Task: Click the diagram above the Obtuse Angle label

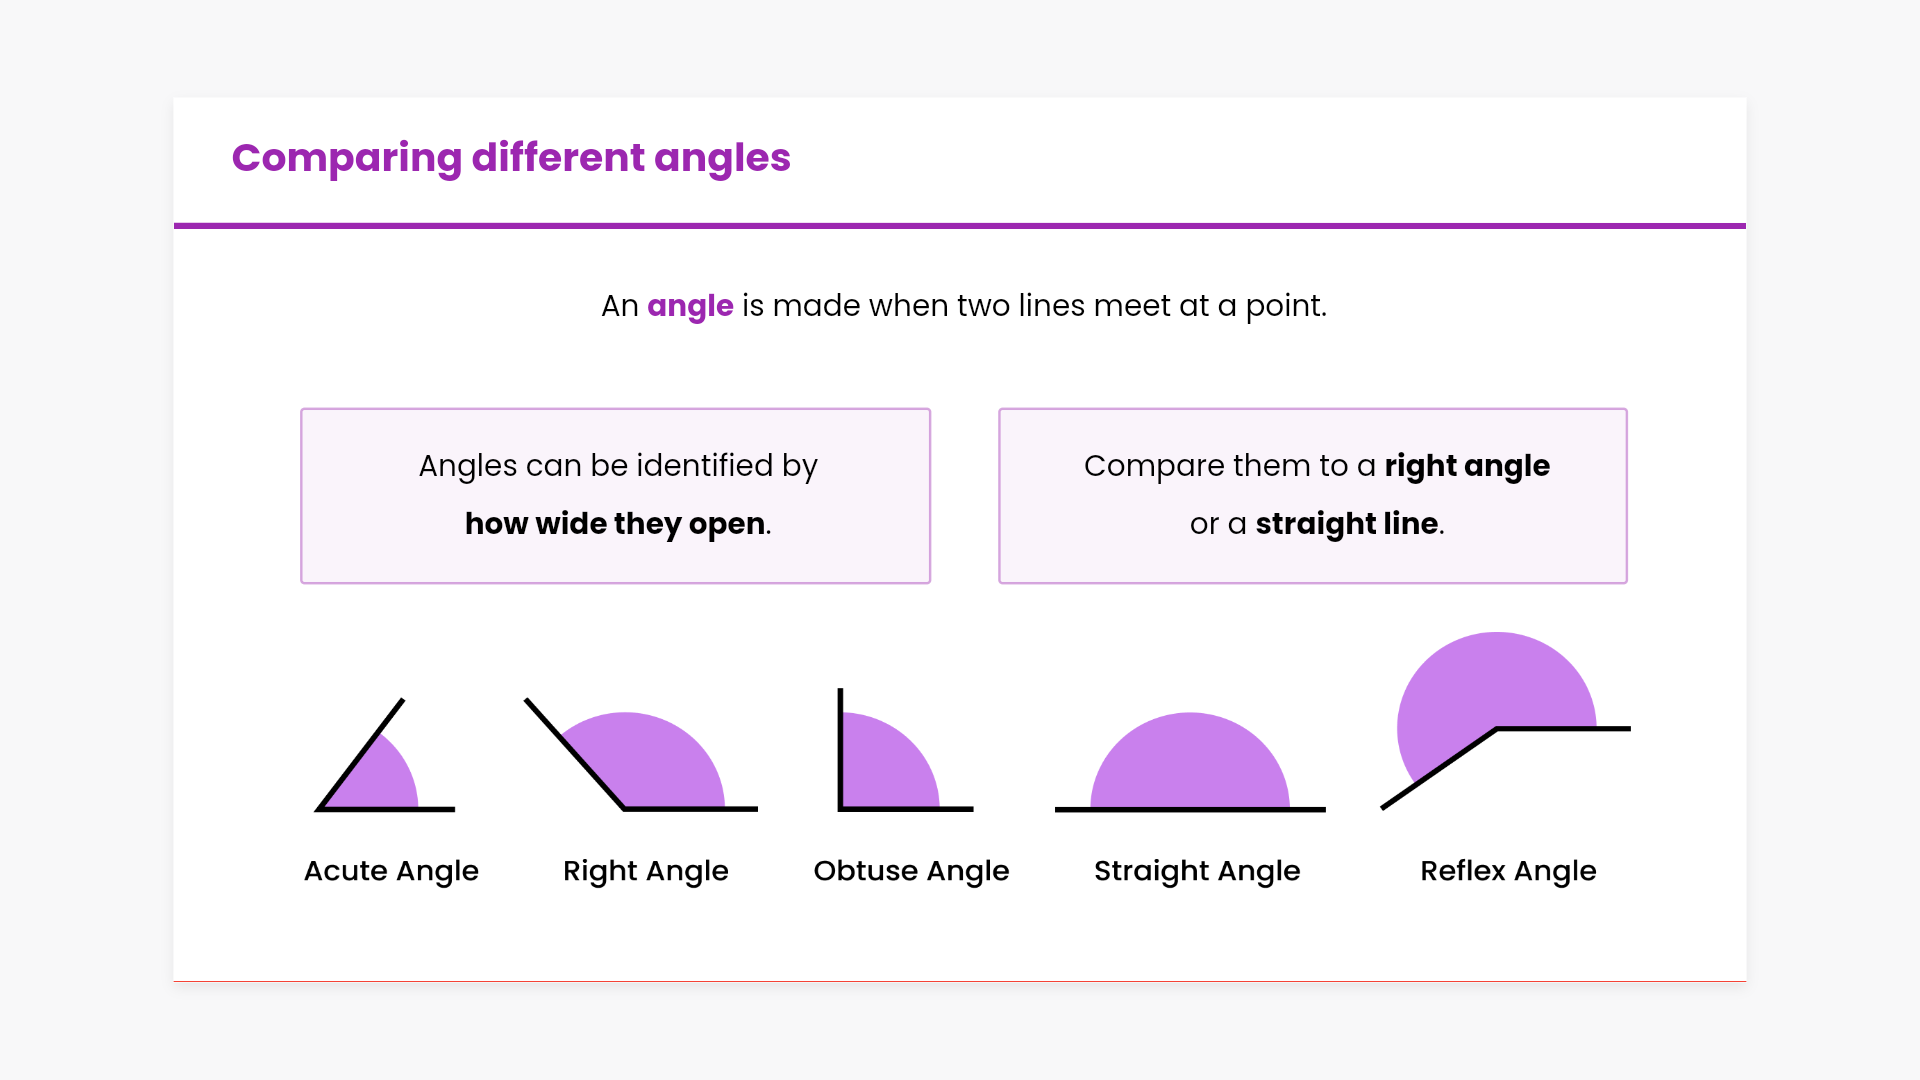Action: pos(890,760)
